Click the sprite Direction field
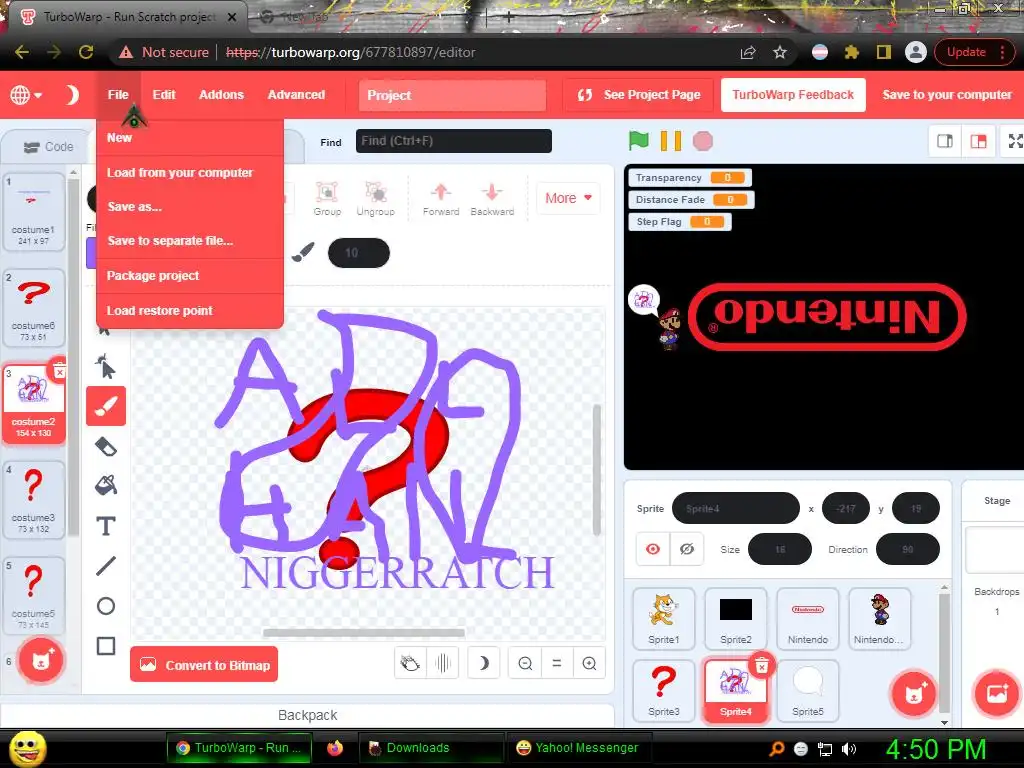The image size is (1024, 768). coord(908,549)
